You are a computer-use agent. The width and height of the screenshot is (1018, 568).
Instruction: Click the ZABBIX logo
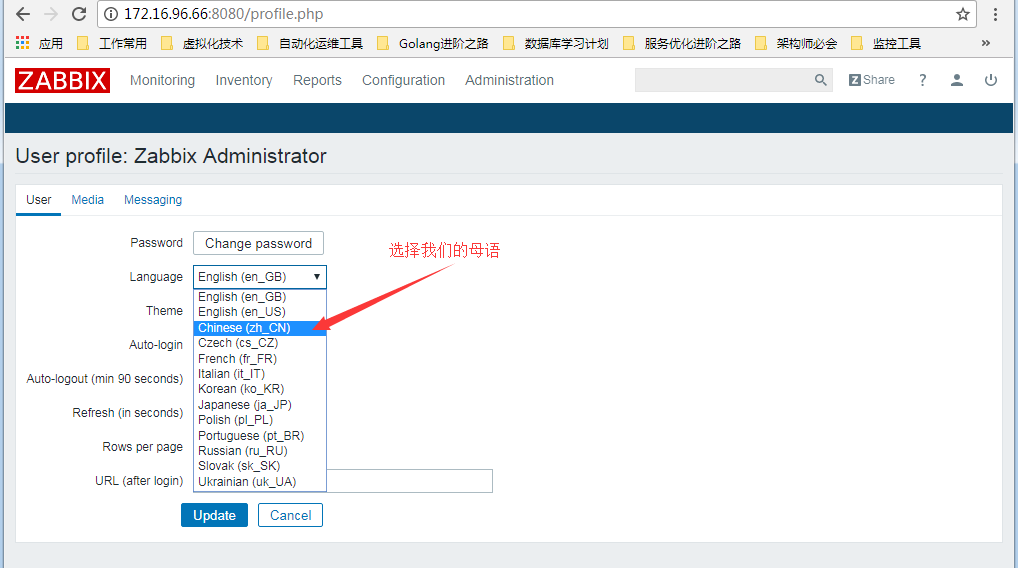62,80
